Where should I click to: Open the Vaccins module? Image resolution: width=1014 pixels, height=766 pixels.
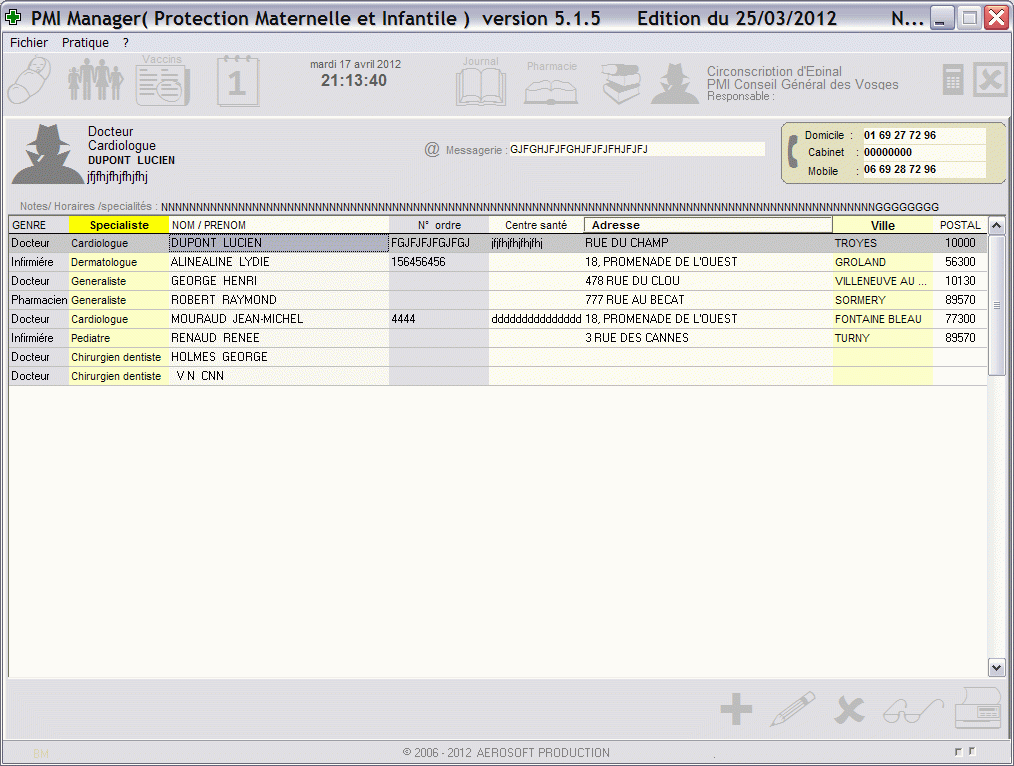tap(162, 81)
